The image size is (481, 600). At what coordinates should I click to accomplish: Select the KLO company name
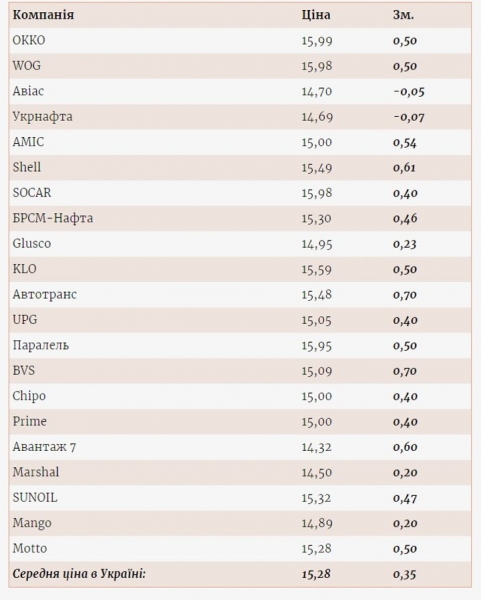(x=24, y=269)
